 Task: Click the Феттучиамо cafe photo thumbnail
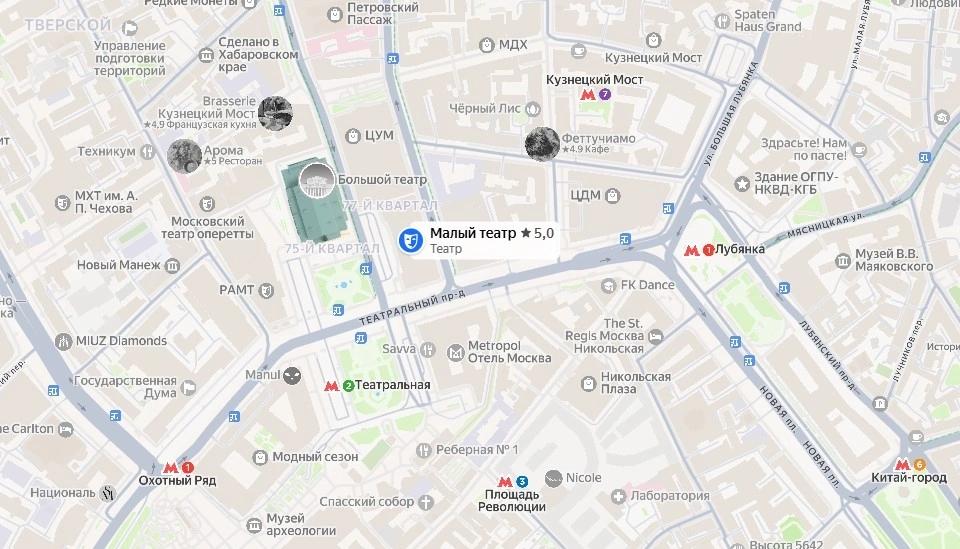point(542,144)
